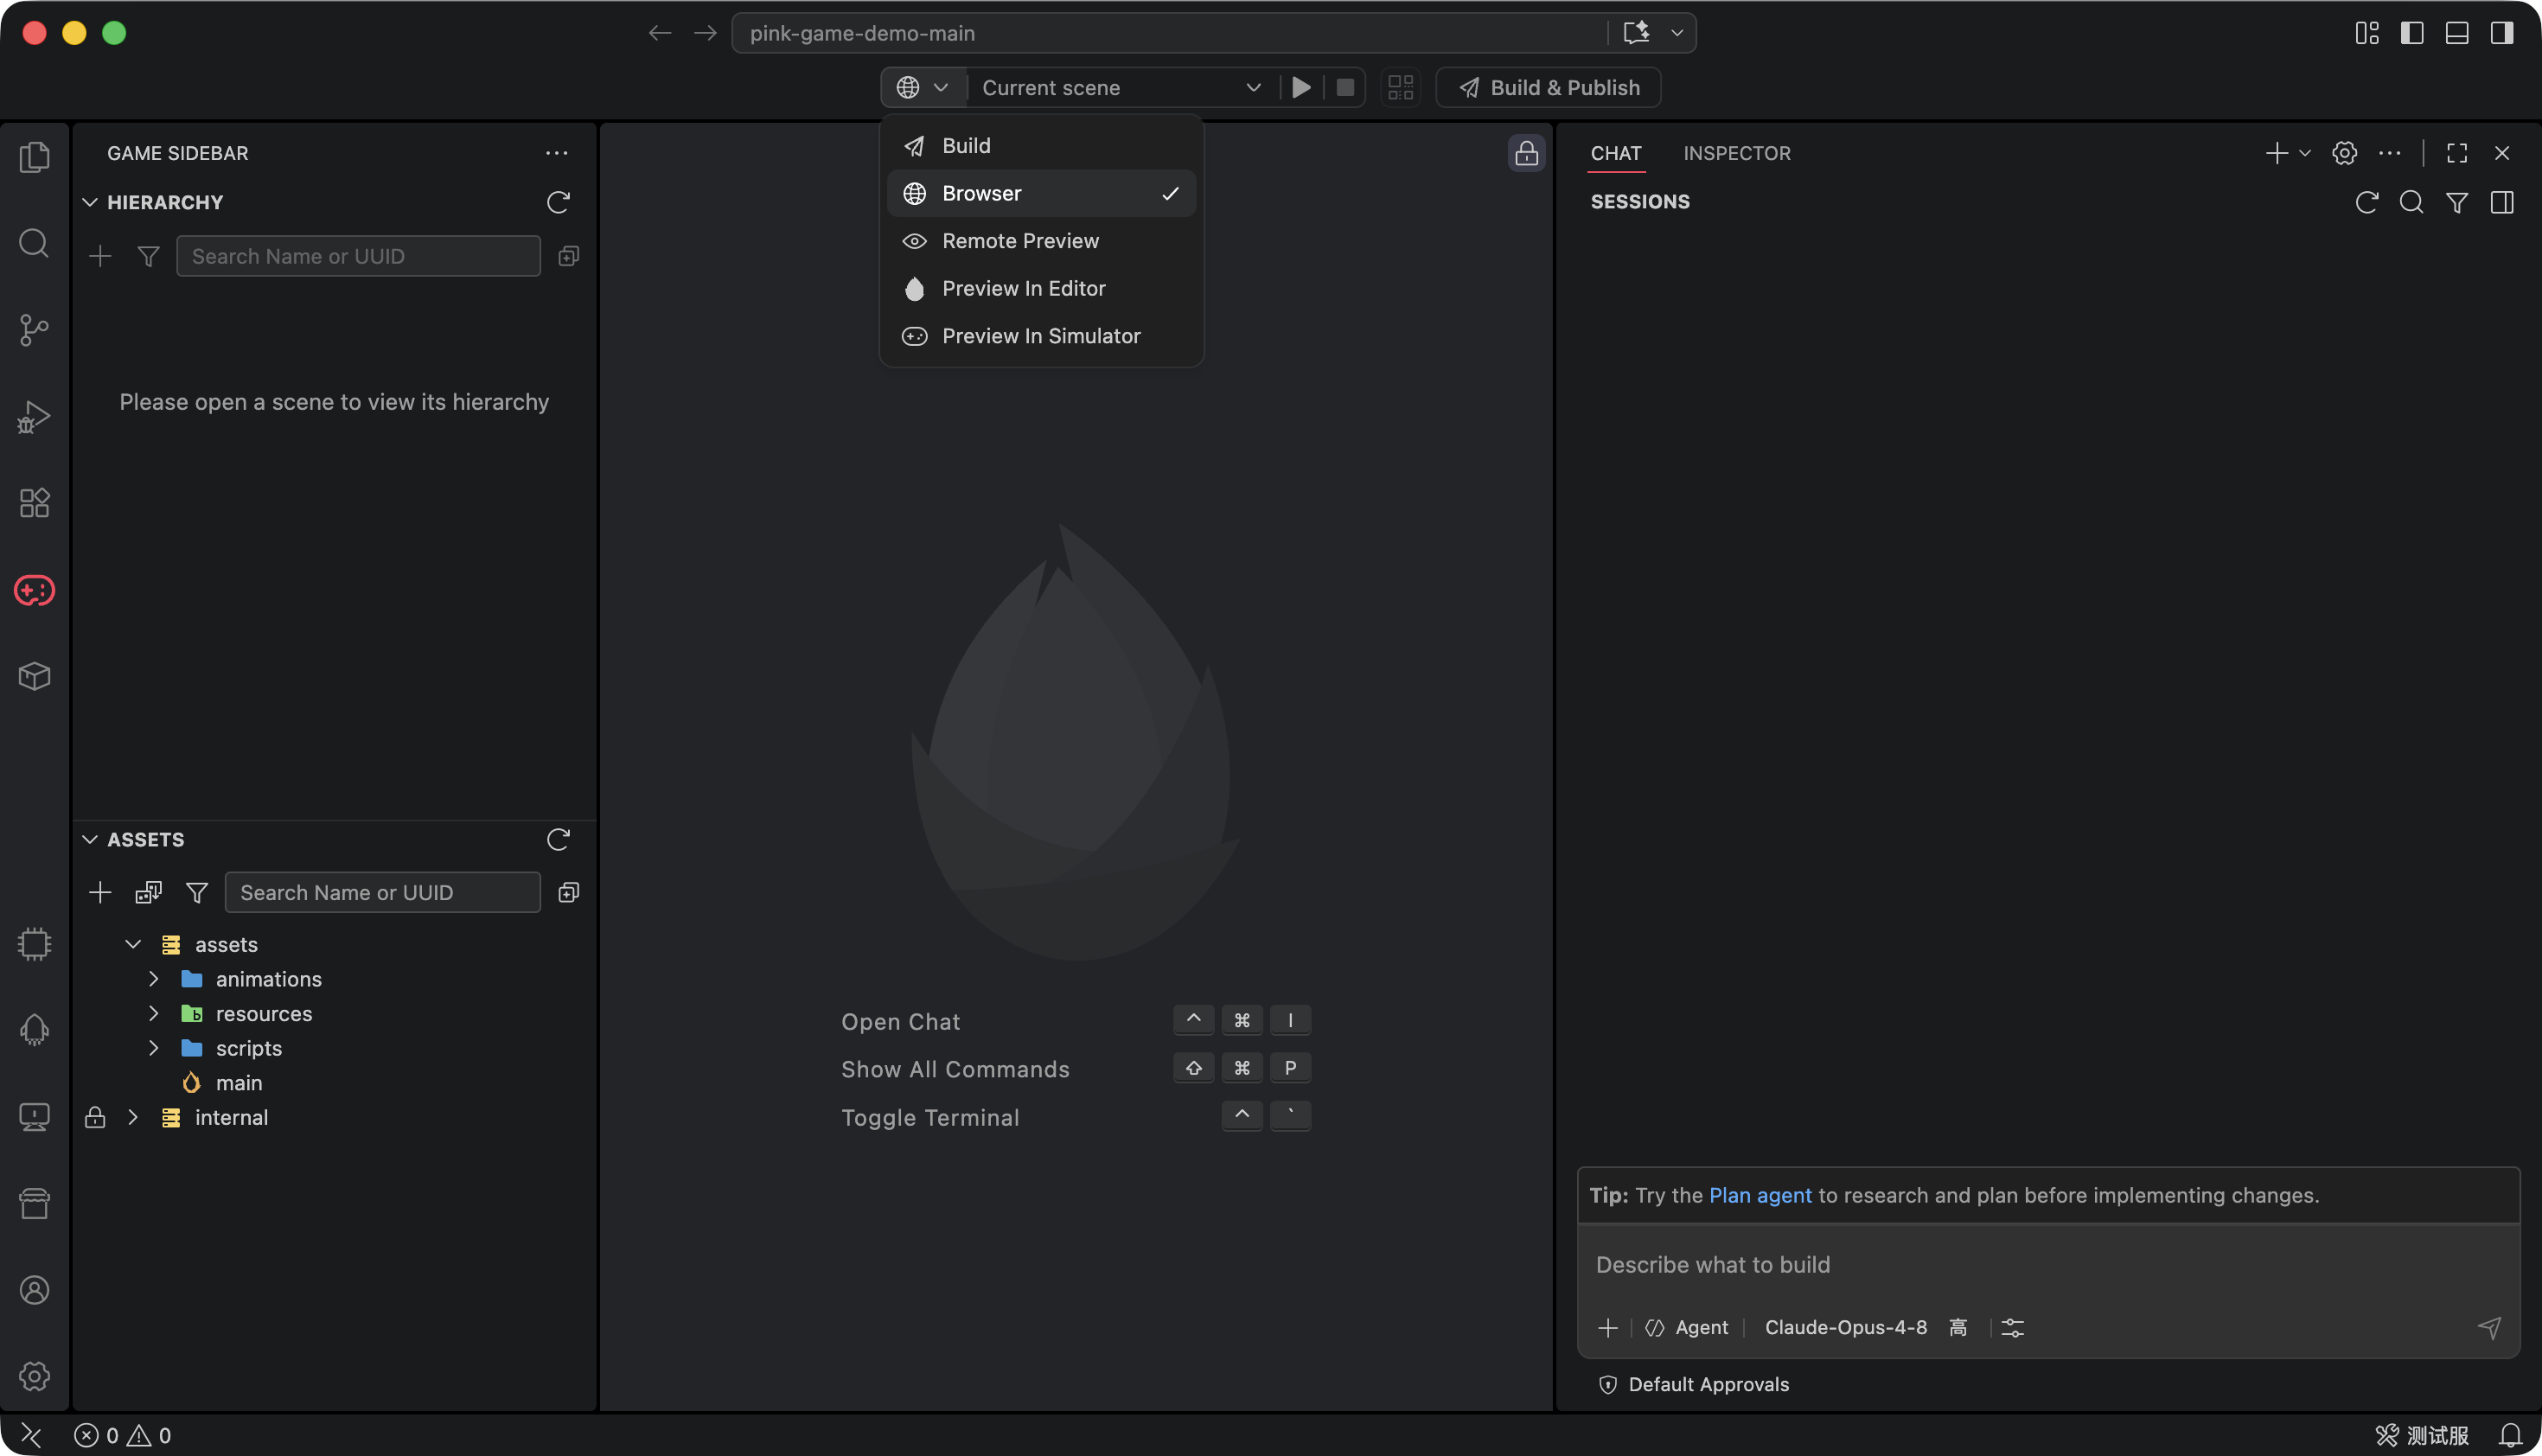
Task: Expand the internal folder
Action: [x=132, y=1117]
